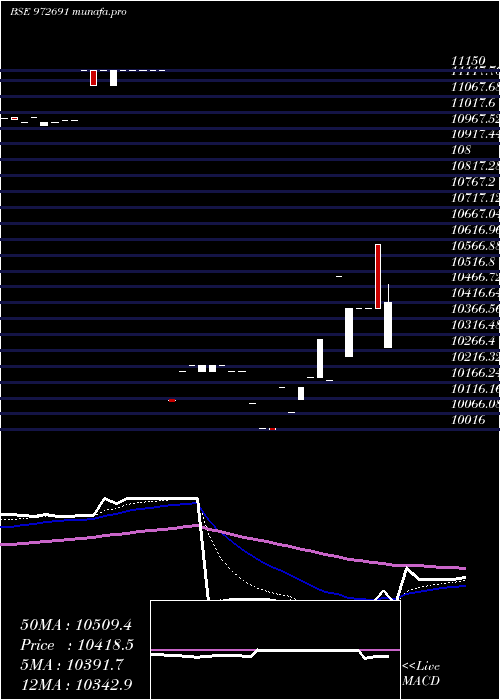Click the 10767.2 price axis label
This screenshot has width=500, height=700.
click(x=473, y=182)
